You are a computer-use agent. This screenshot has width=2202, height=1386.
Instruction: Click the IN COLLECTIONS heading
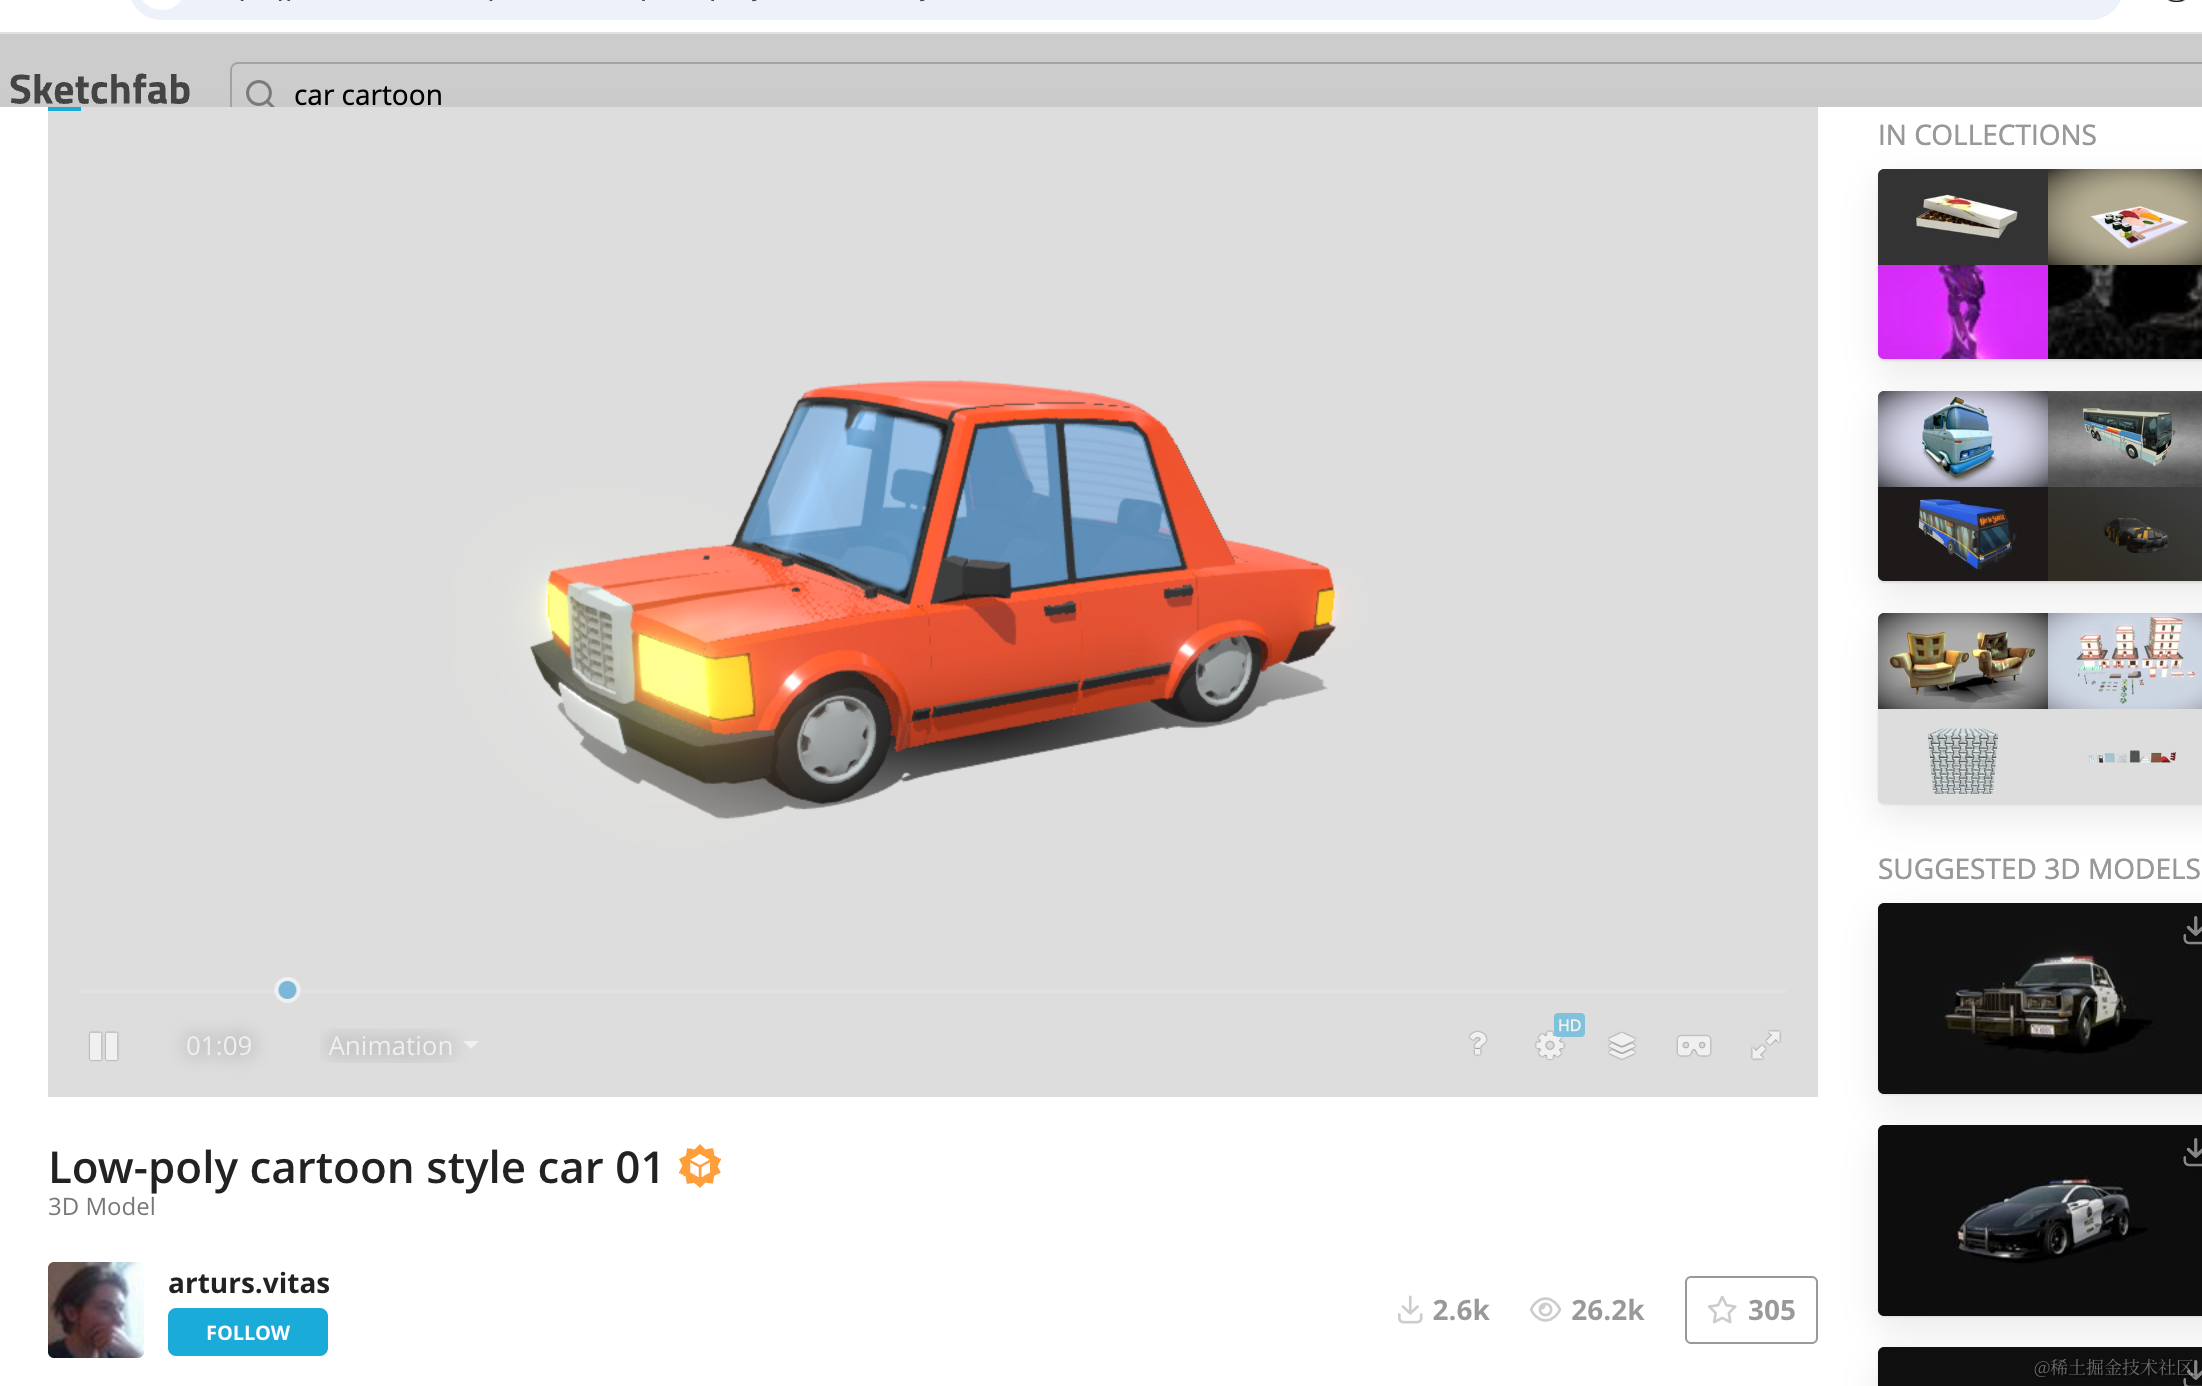1987,135
